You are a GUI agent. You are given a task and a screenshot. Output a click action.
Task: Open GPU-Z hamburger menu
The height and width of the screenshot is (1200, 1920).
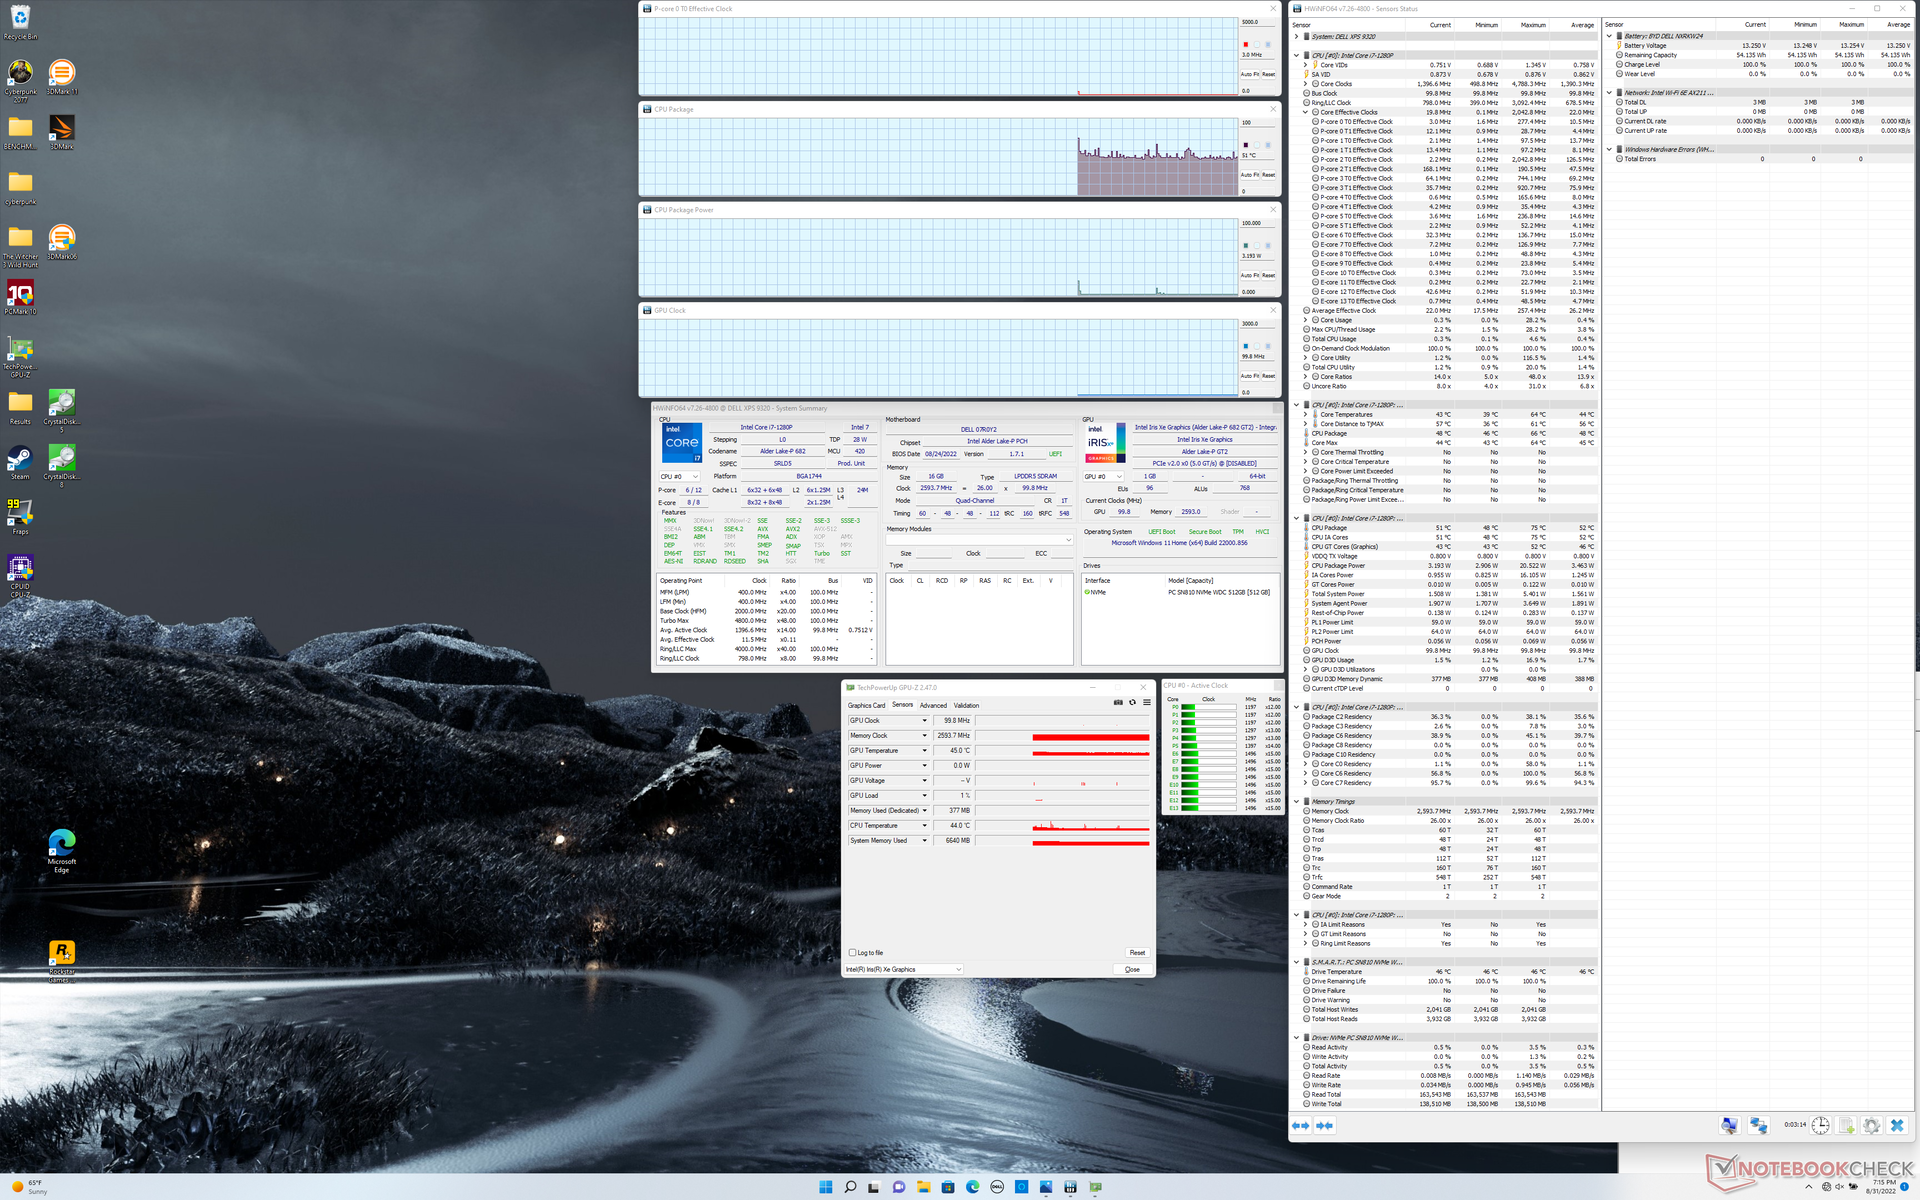click(x=1147, y=702)
